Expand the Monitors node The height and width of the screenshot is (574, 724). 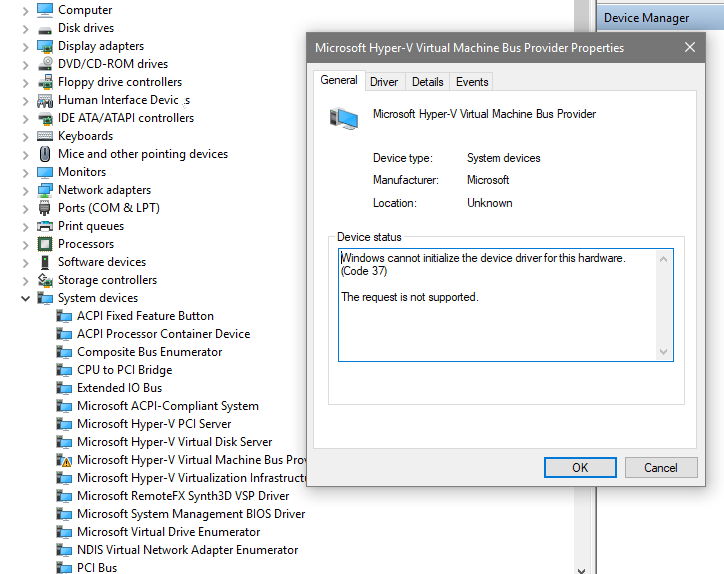[x=25, y=173]
